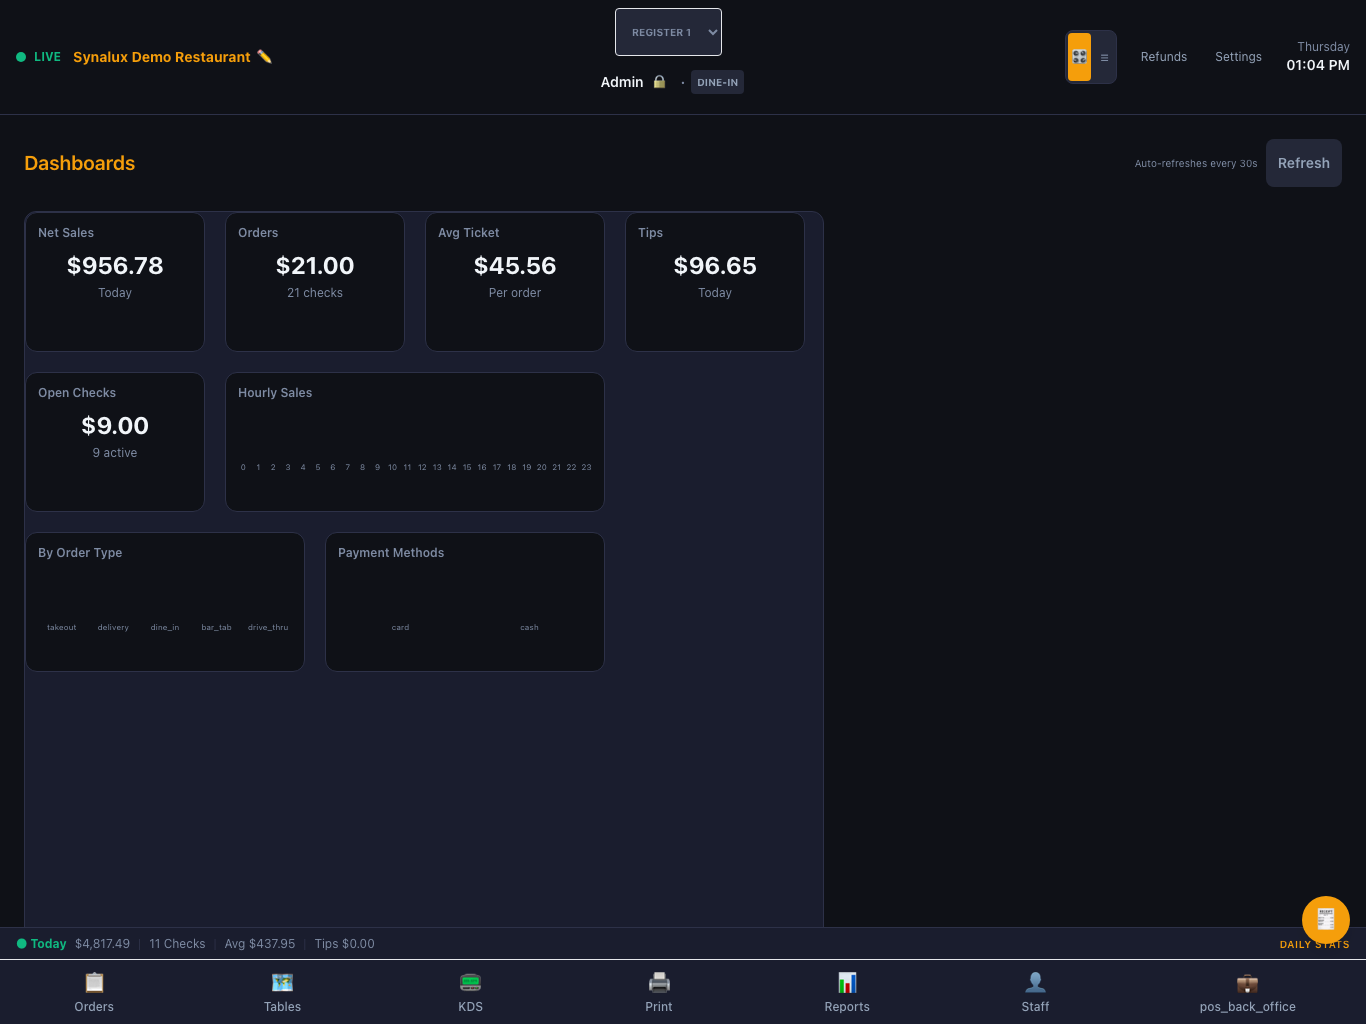This screenshot has width=1366, height=1024.
Task: Click the pencil edit icon beside restaurant name
Action: (x=264, y=57)
